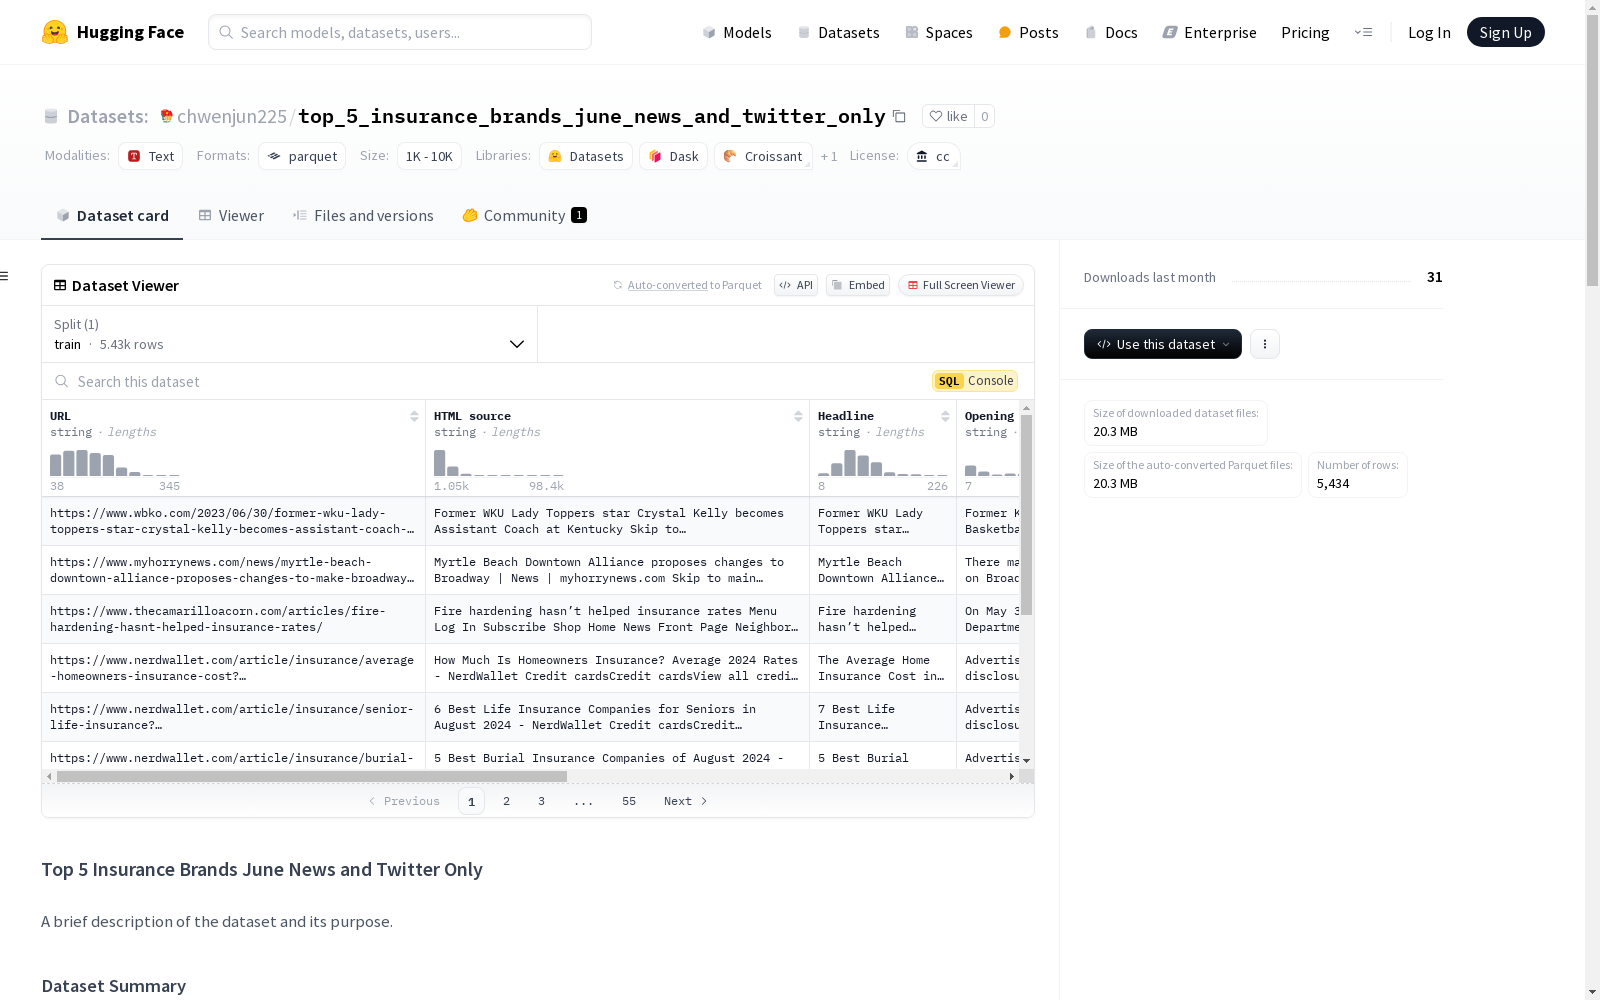Click the Sign Up button
Screen dimensions: 1600x1000
[1506, 32]
